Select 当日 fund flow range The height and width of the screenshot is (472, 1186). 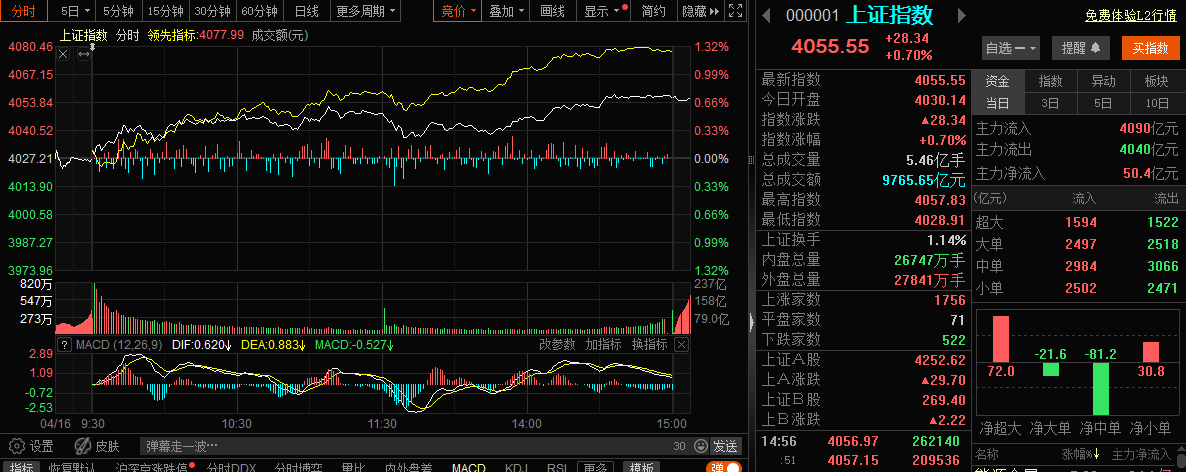tap(998, 103)
